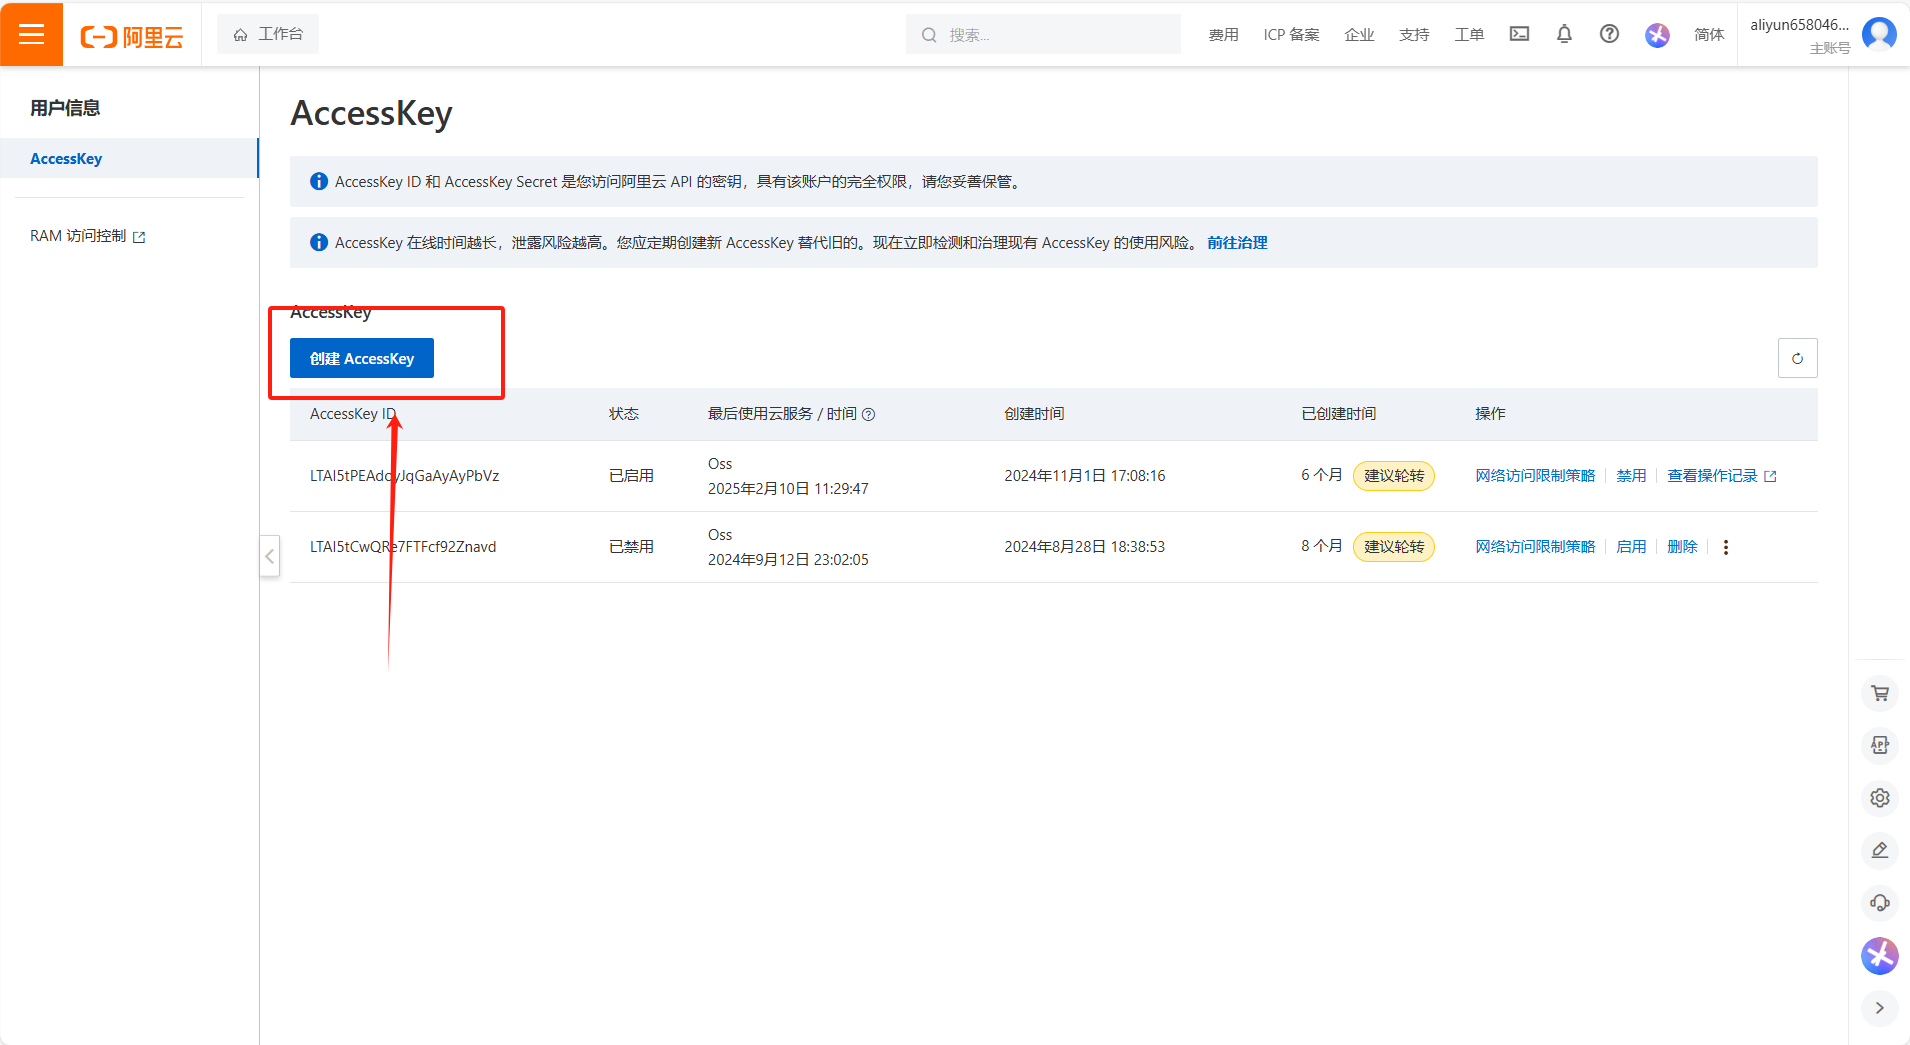The width and height of the screenshot is (1910, 1045).
Task: Delete the disabled AccessKey via 删除
Action: point(1682,547)
